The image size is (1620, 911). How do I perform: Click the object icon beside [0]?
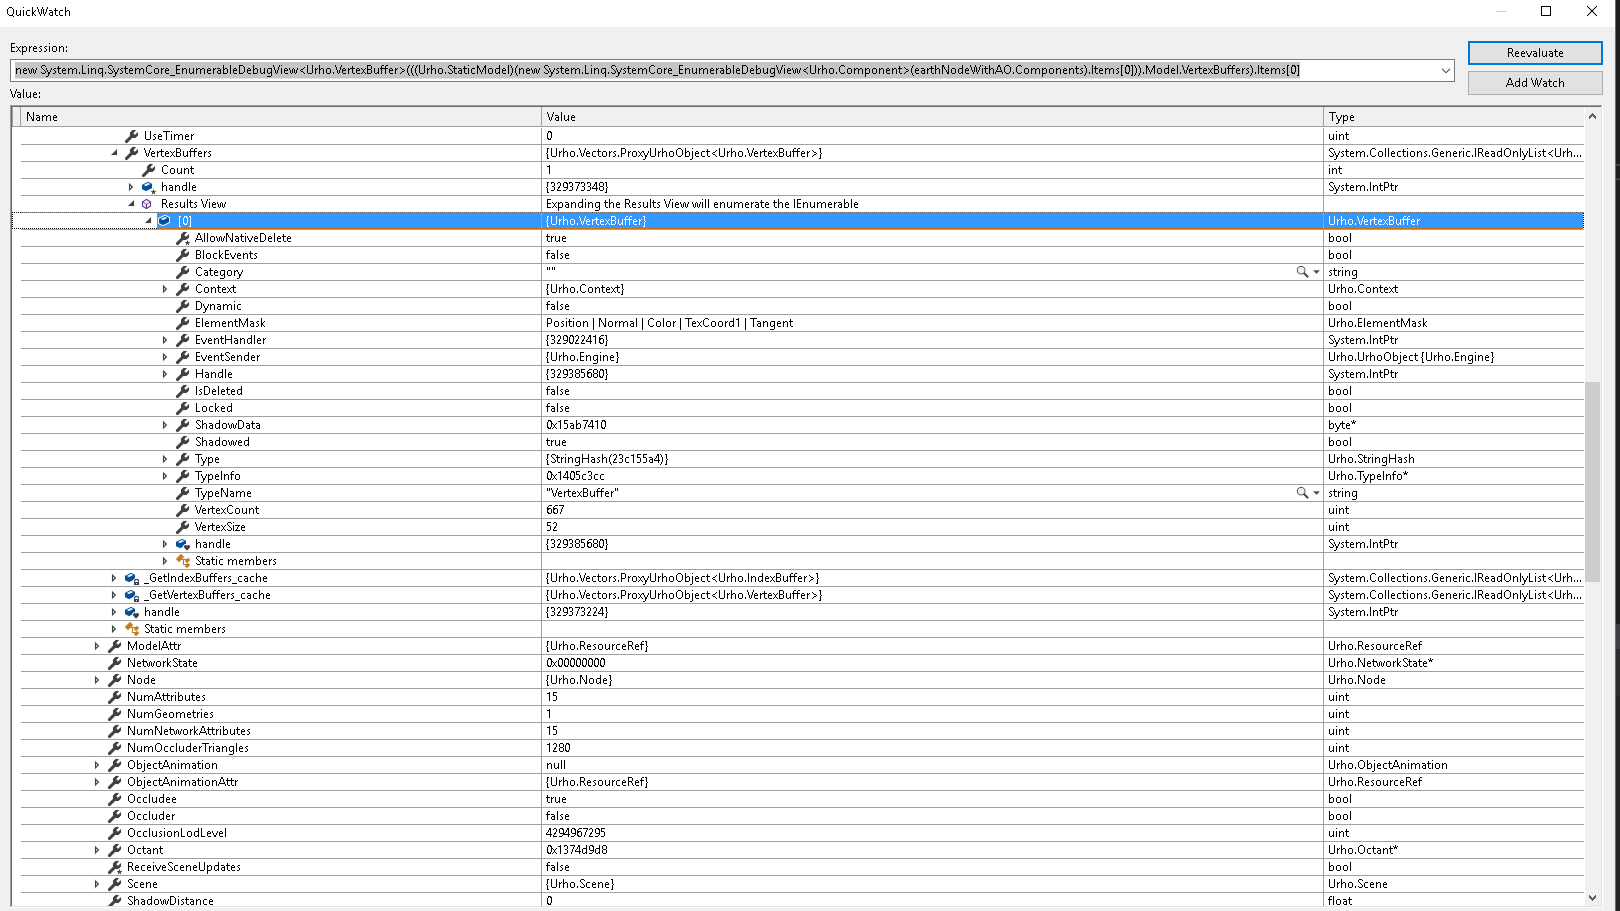tap(165, 221)
